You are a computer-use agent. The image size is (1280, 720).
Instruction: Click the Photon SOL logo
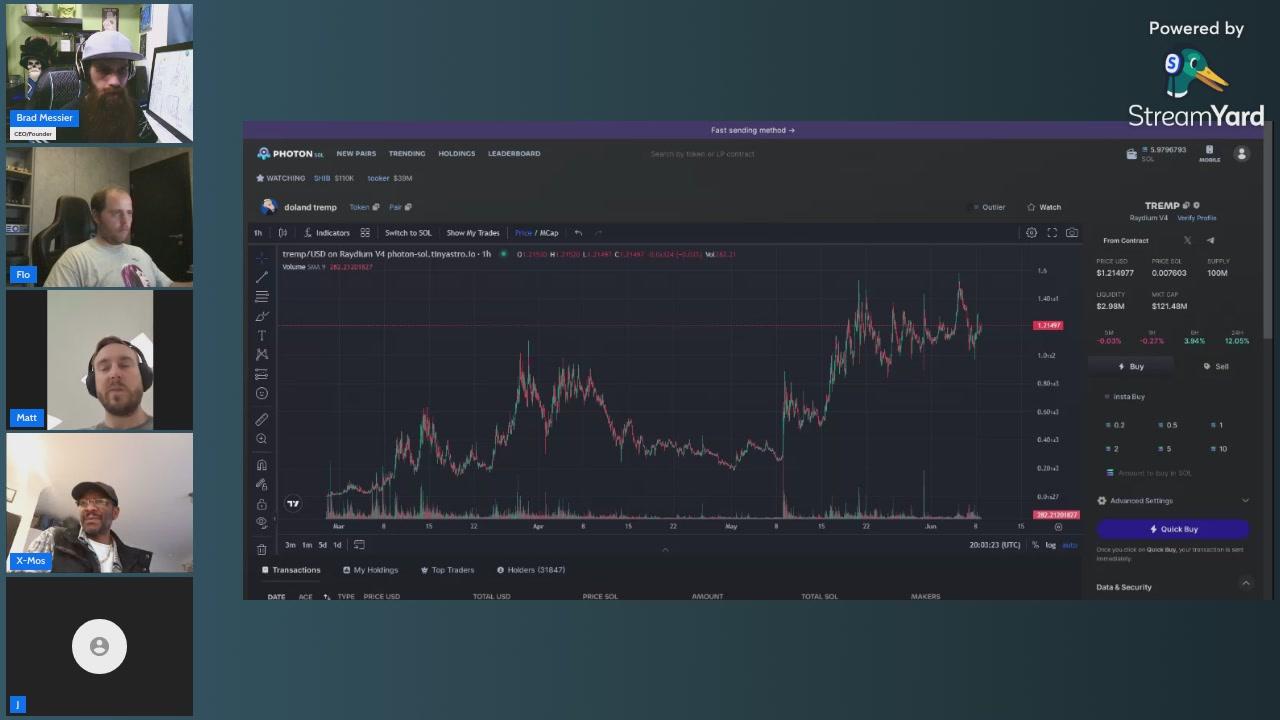coord(290,153)
